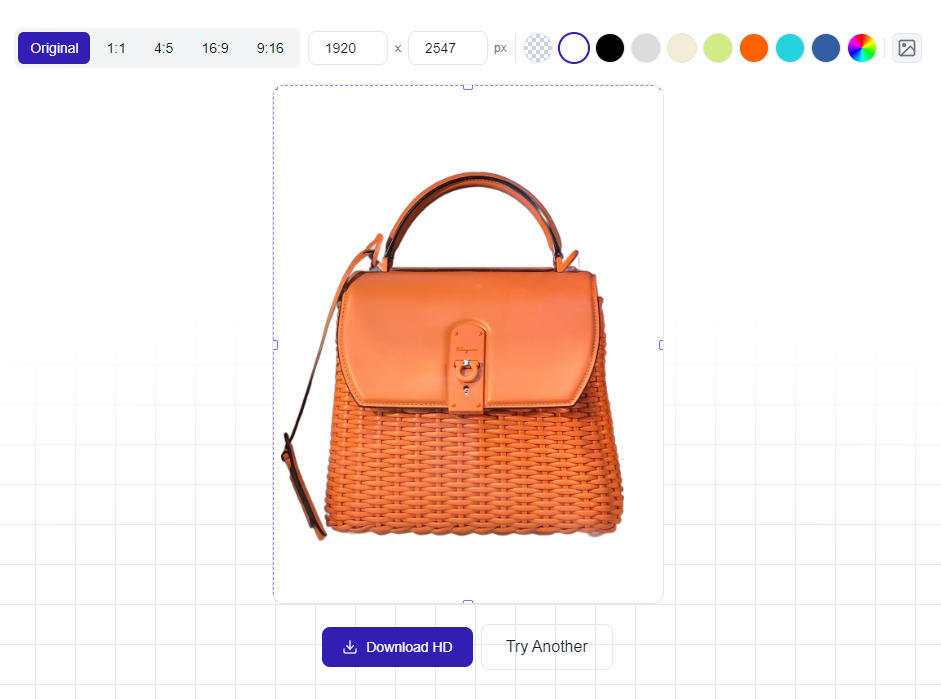Set background to dark blue swatch
The width and height of the screenshot is (941, 699).
[x=826, y=48]
